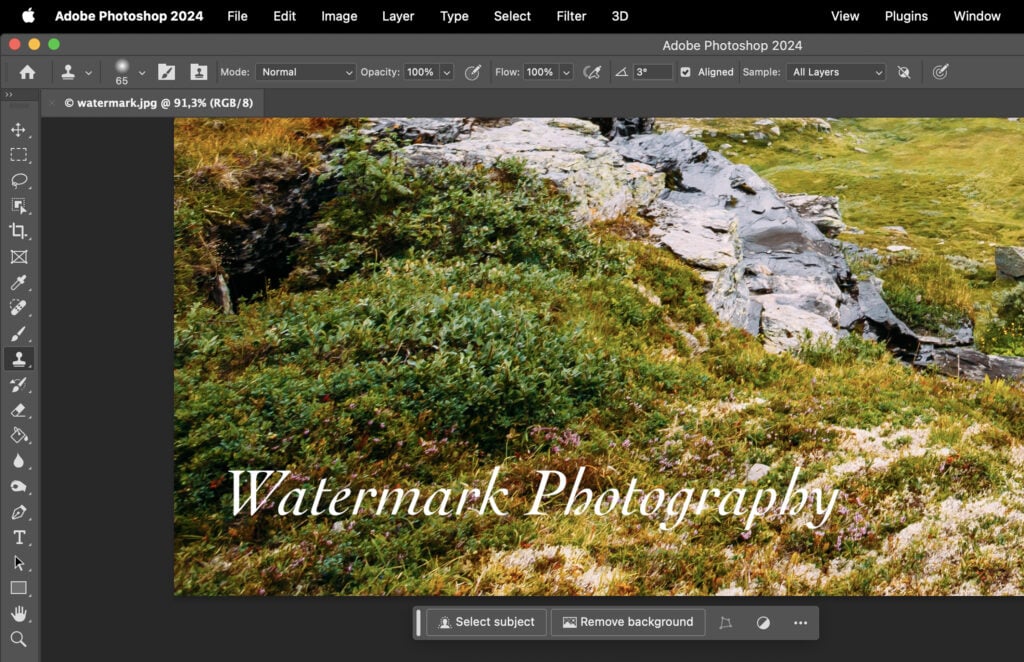Select the Eraser tool
The width and height of the screenshot is (1024, 662).
[20, 410]
